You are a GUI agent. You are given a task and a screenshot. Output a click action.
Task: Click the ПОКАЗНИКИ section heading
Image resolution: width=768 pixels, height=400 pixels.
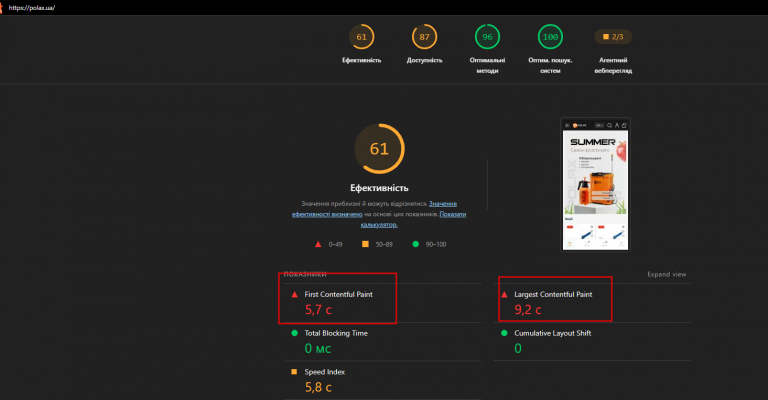(305, 274)
